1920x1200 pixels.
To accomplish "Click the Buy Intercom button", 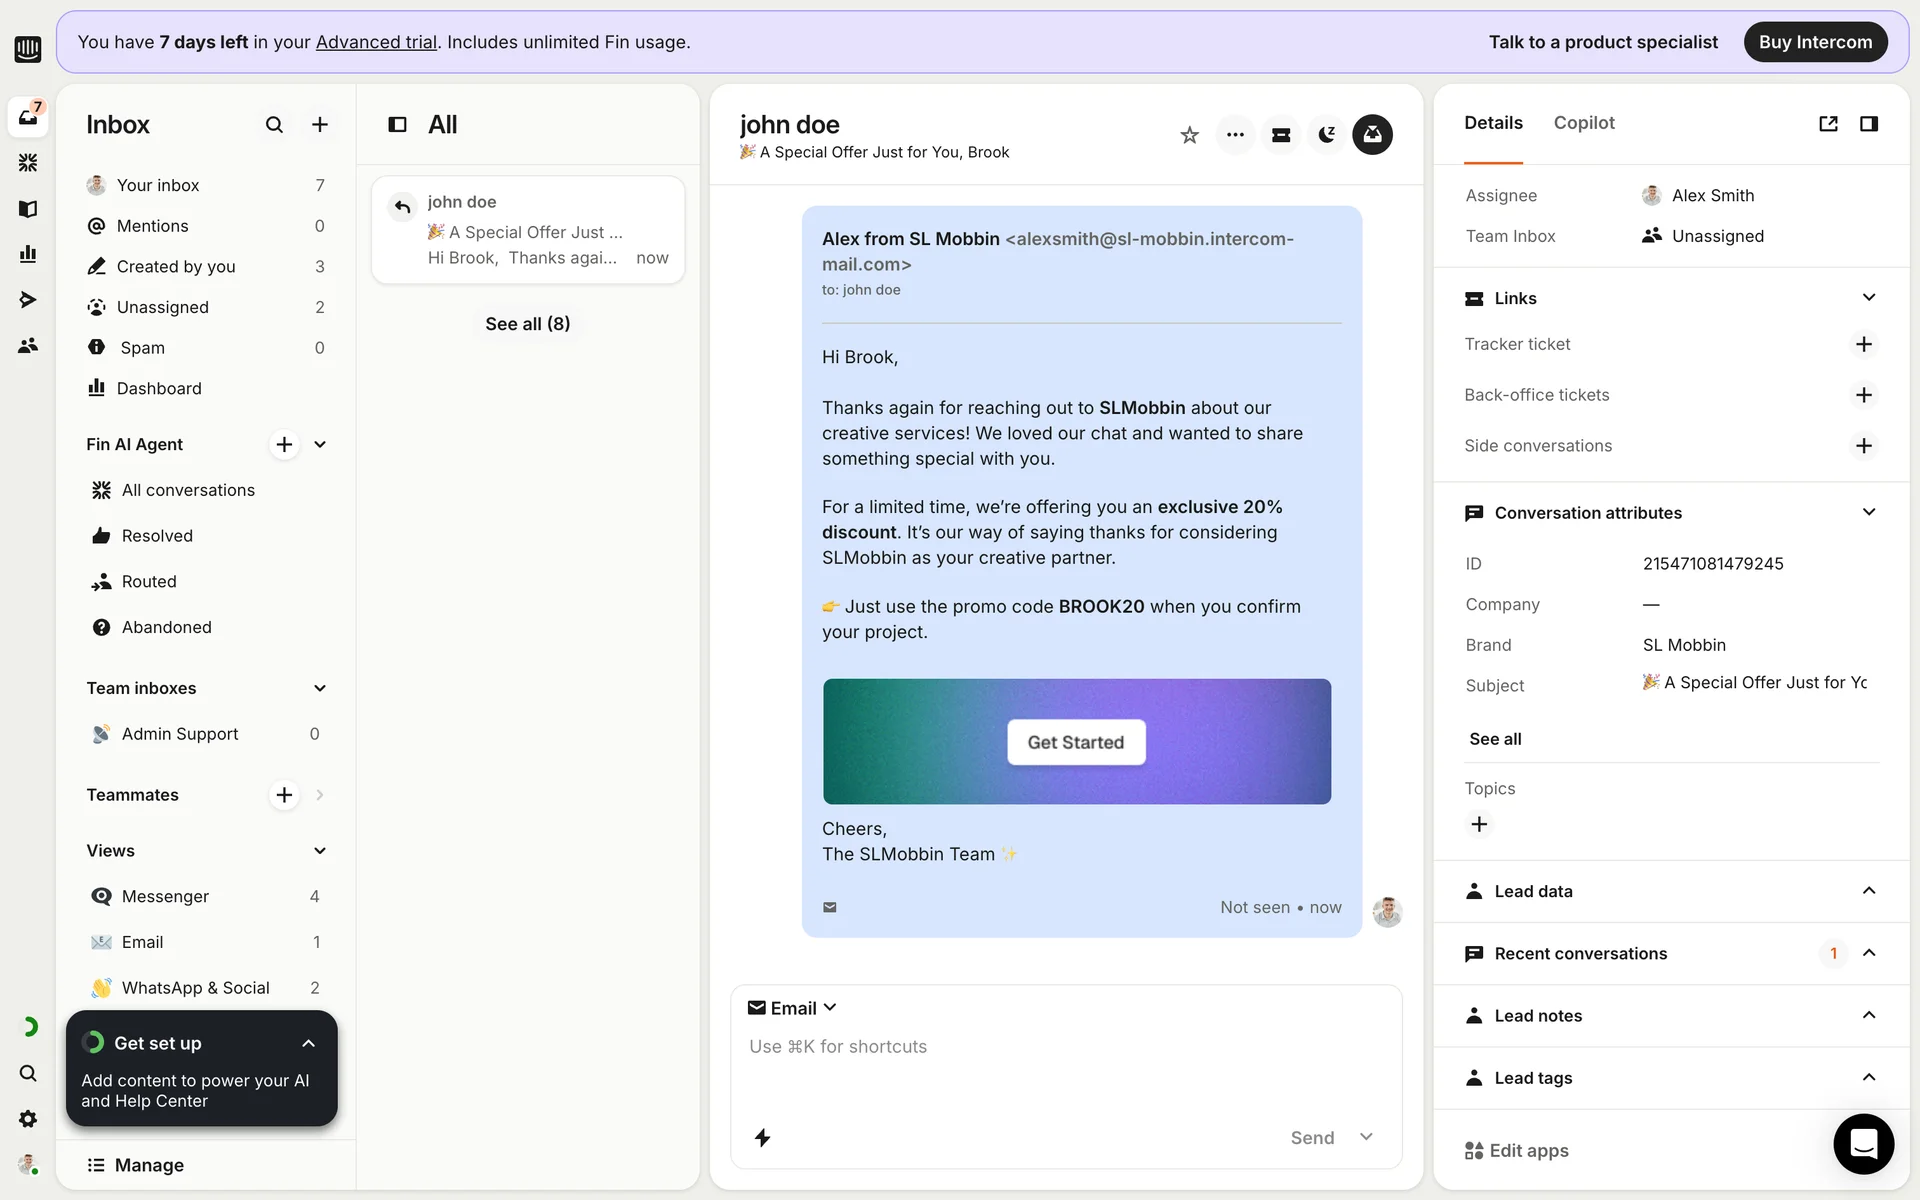I will 1815,42.
